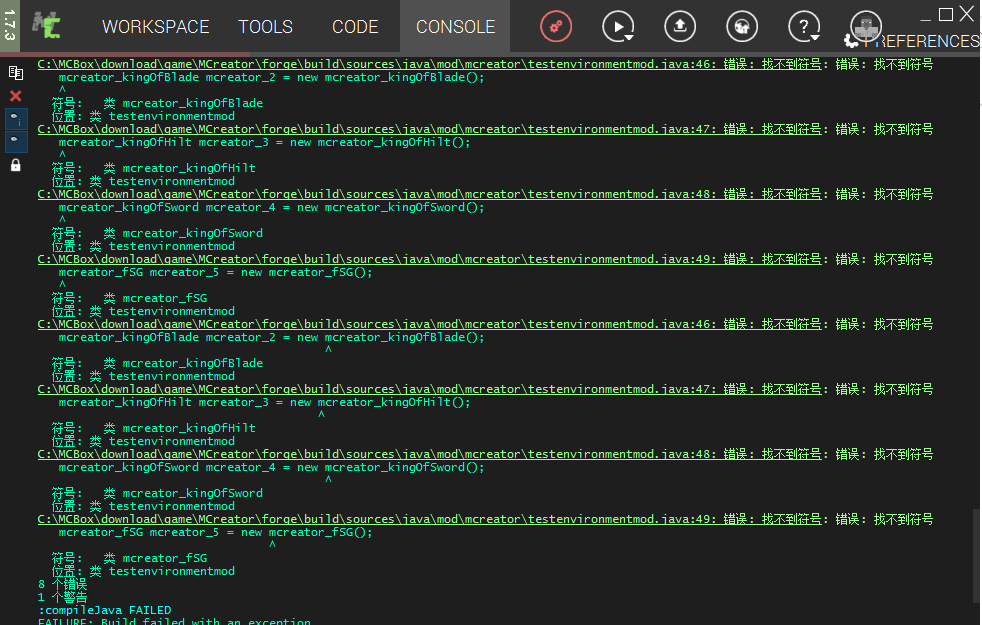This screenshot has height=625, width=982.
Task: Click first 'mcreator_fSG mcreator_5' code line
Action: (x=215, y=272)
